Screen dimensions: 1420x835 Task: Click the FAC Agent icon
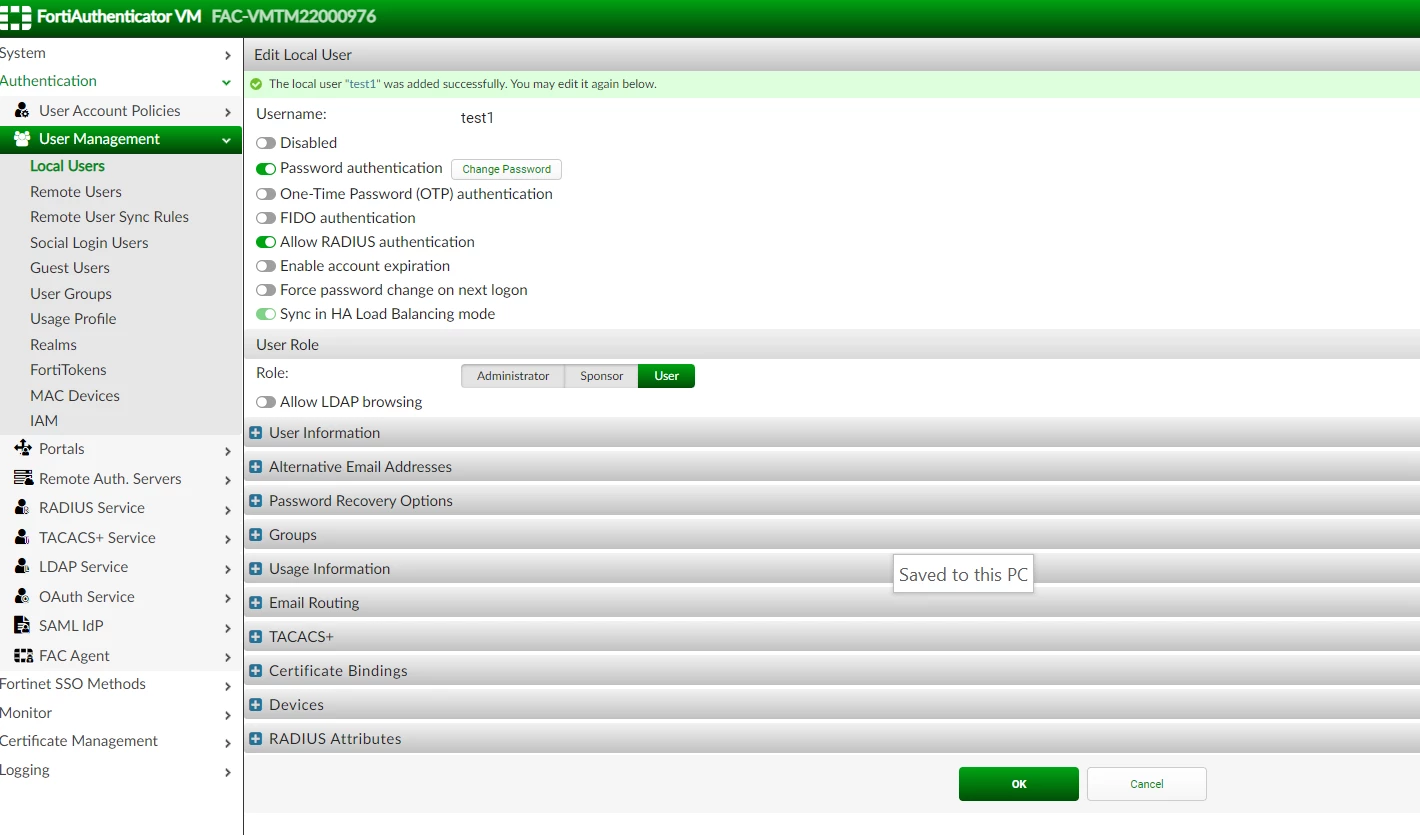pyautogui.click(x=23, y=655)
